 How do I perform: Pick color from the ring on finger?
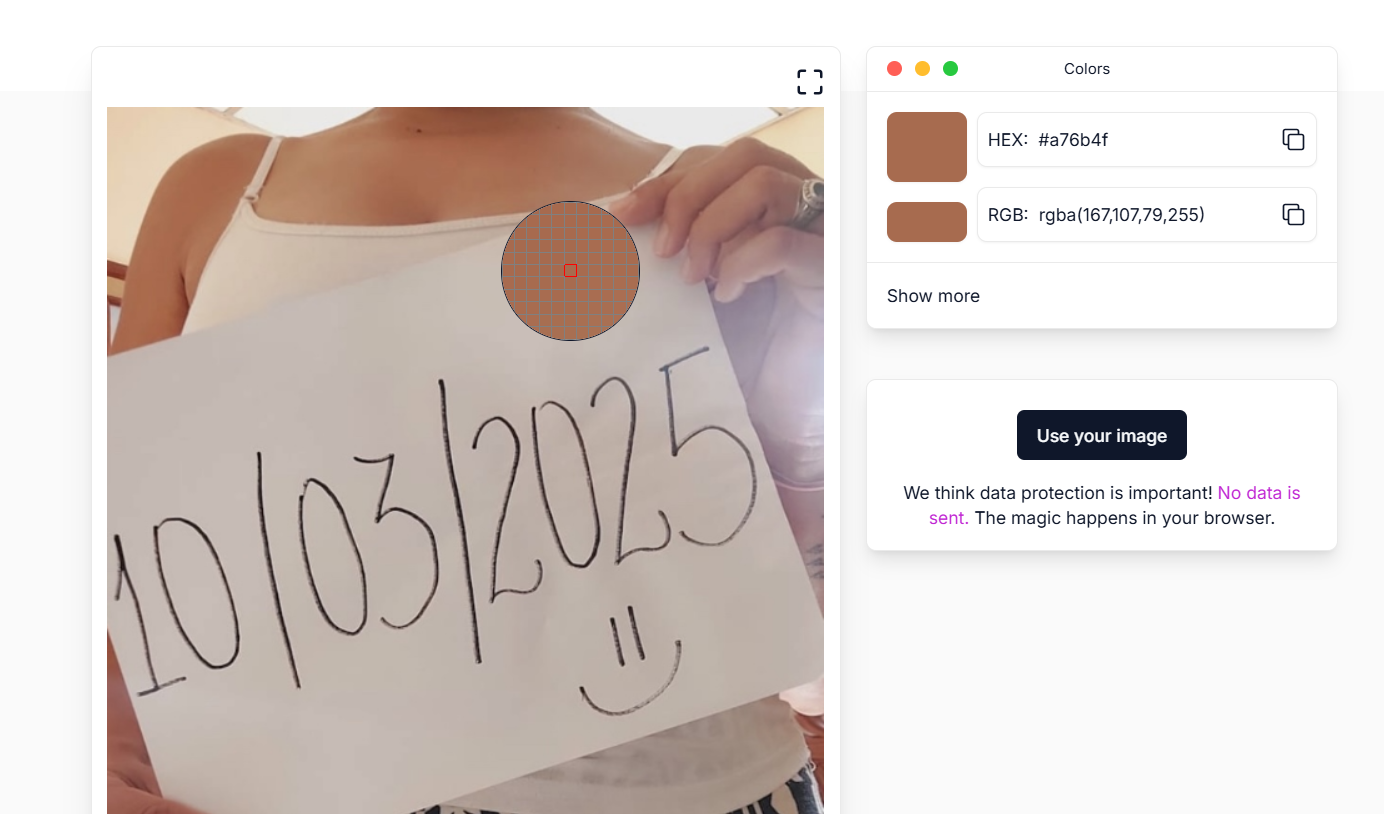[809, 200]
